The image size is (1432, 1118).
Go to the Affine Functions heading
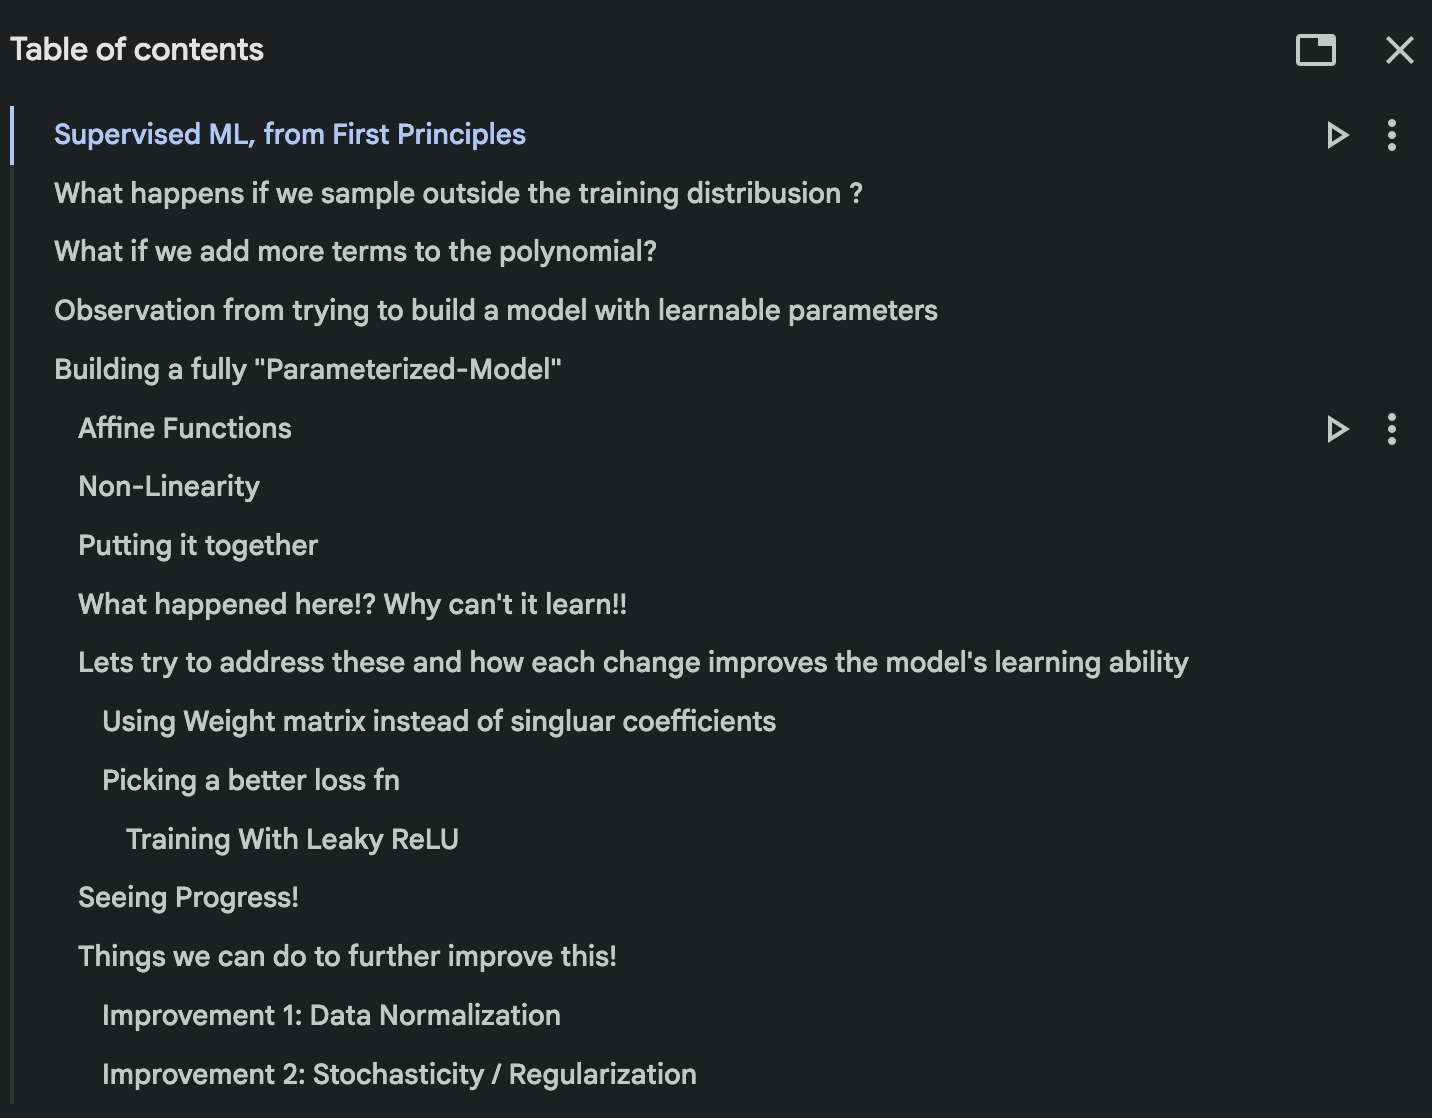pyautogui.click(x=185, y=428)
